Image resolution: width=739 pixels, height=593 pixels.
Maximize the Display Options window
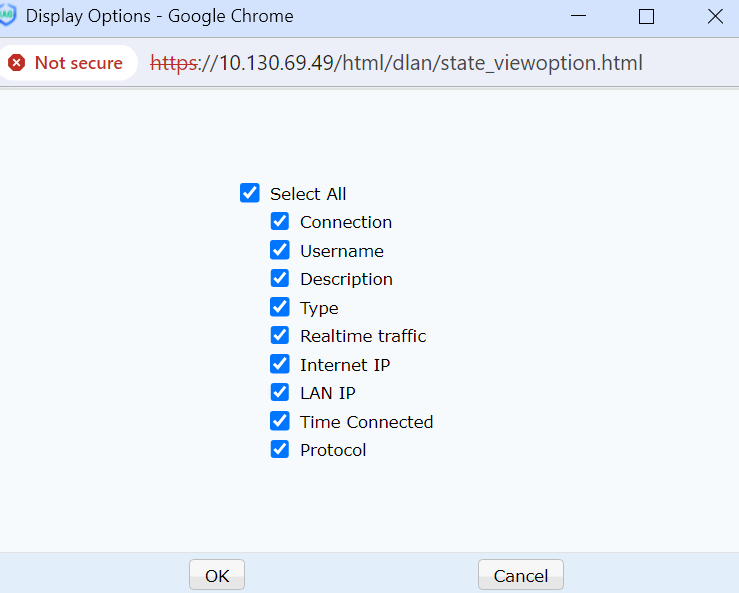click(x=646, y=16)
